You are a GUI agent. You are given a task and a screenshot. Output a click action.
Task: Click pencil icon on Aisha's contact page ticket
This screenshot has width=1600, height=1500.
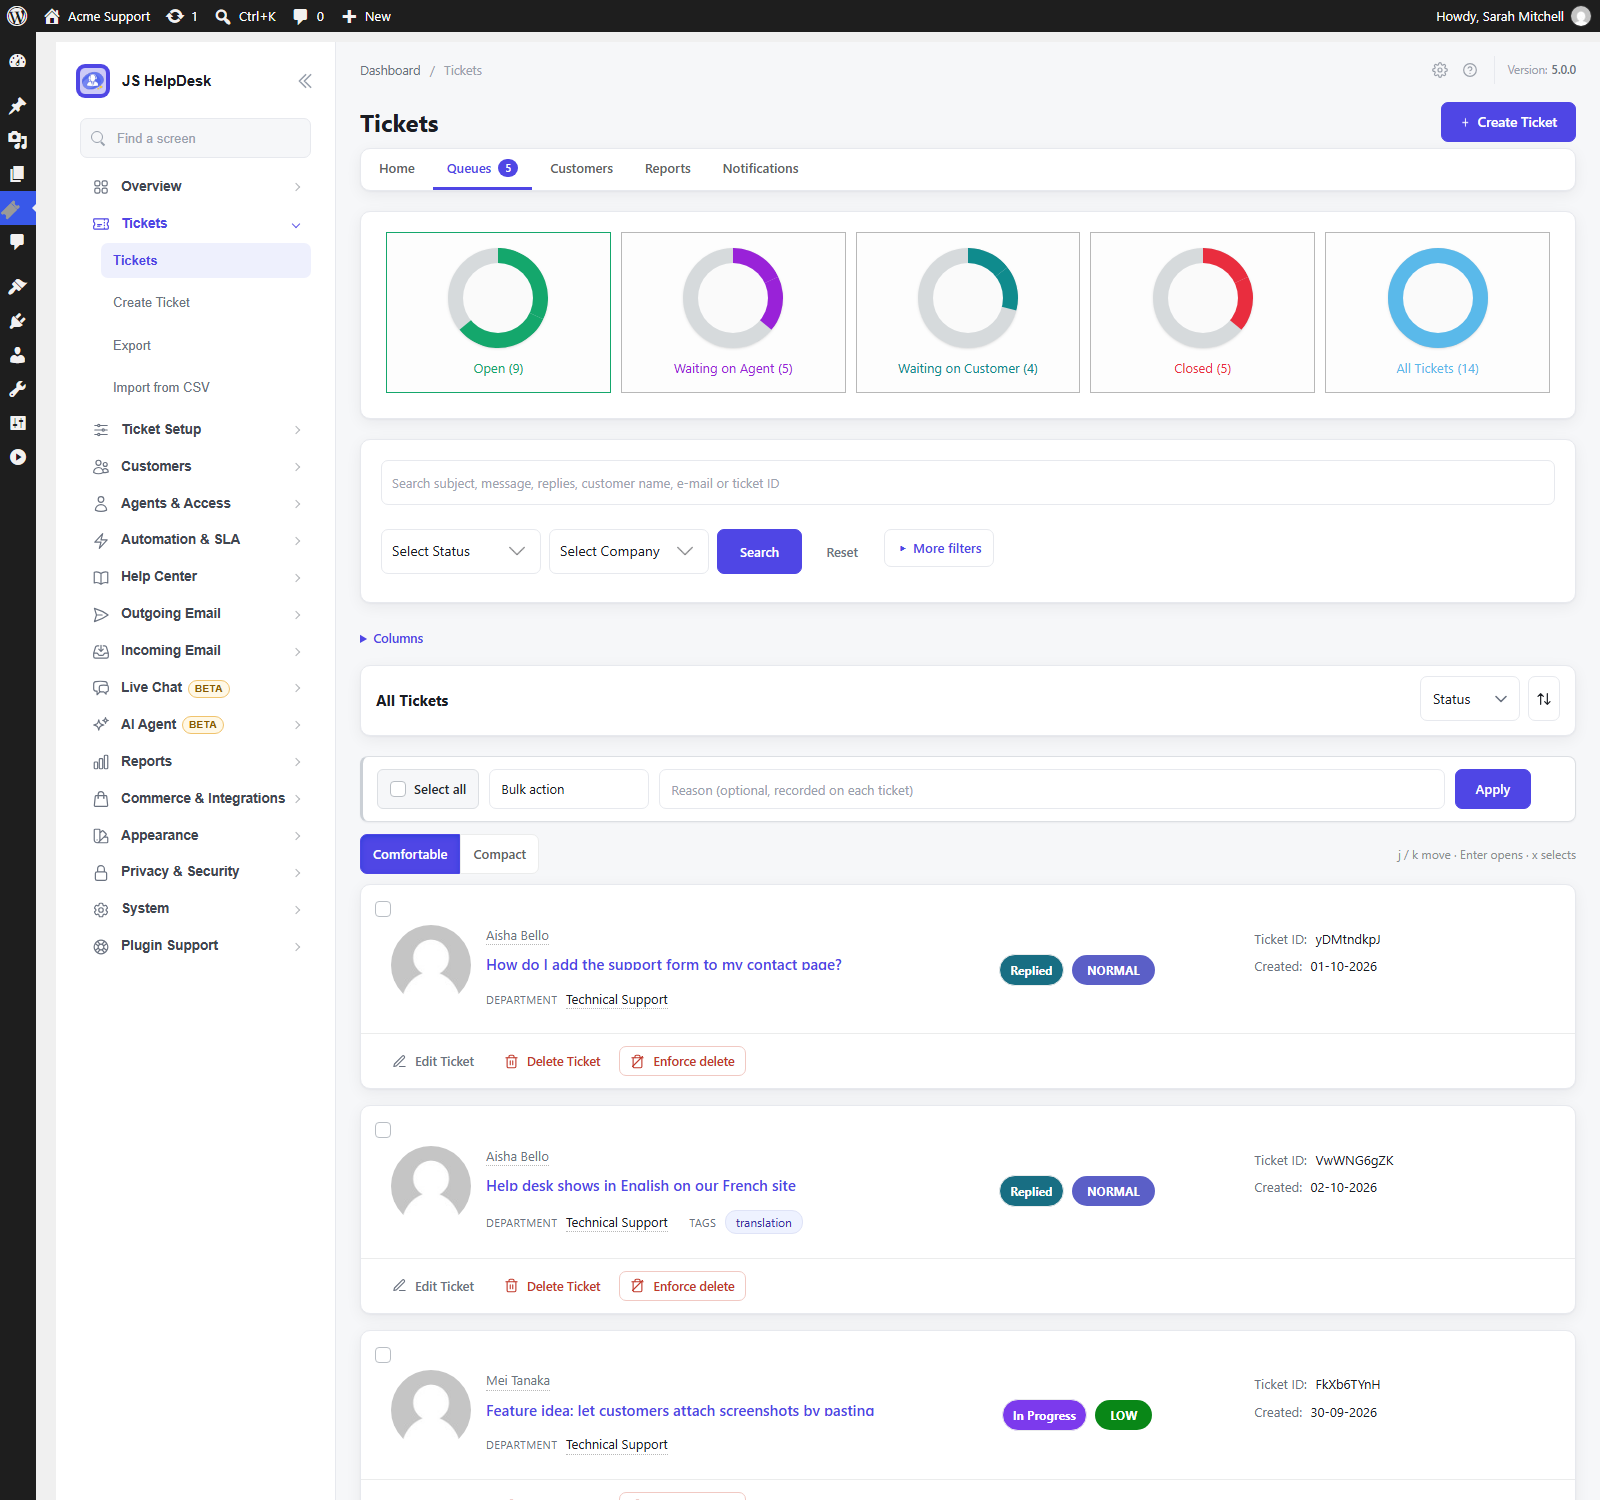pos(399,1061)
